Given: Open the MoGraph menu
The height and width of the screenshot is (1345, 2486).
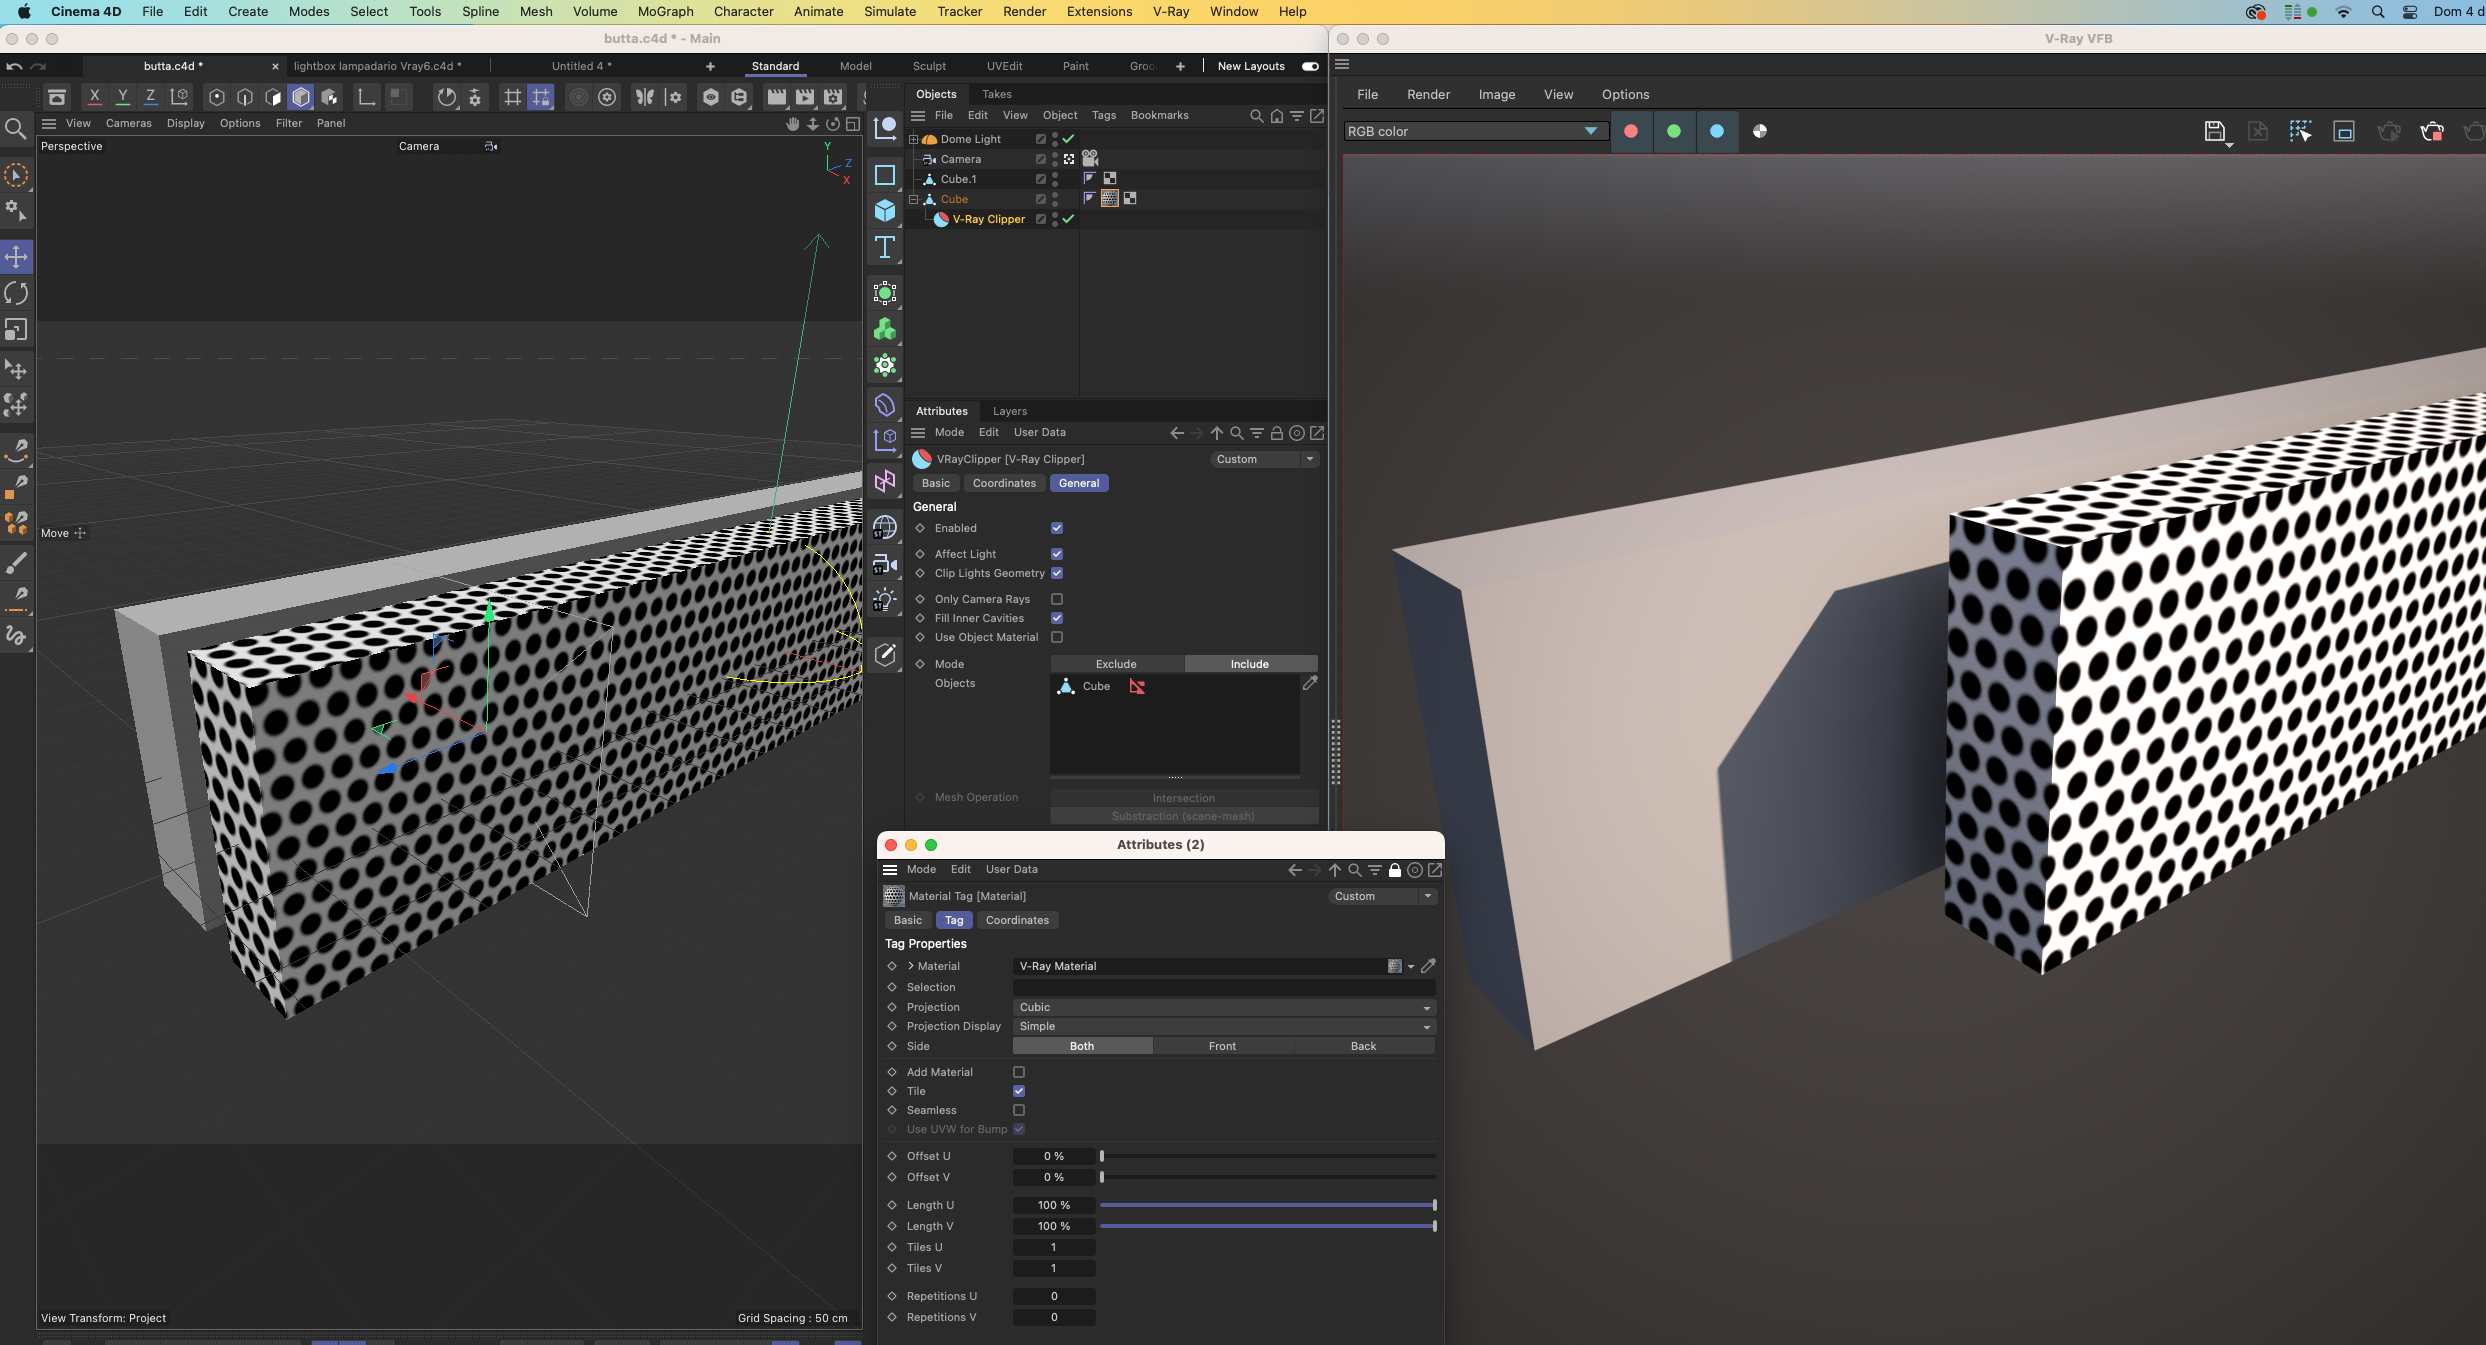Looking at the screenshot, I should tap(665, 11).
